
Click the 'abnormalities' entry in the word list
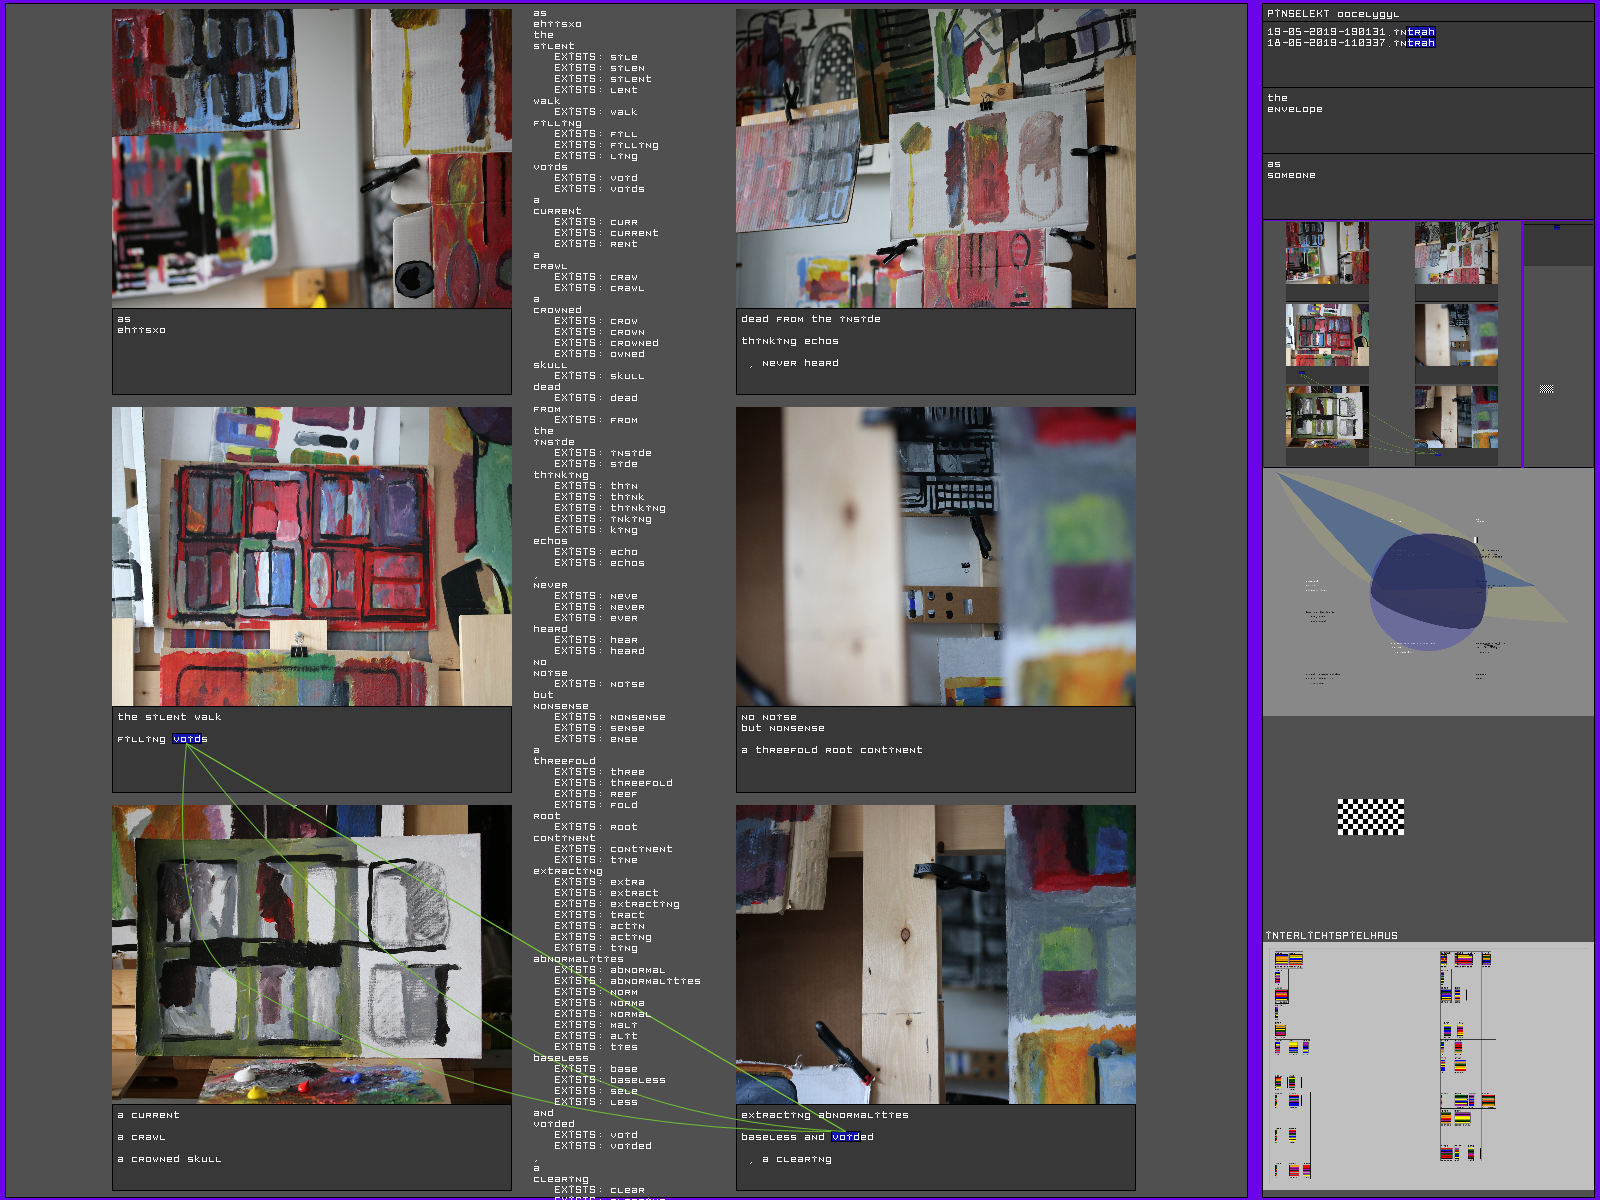[x=578, y=959]
